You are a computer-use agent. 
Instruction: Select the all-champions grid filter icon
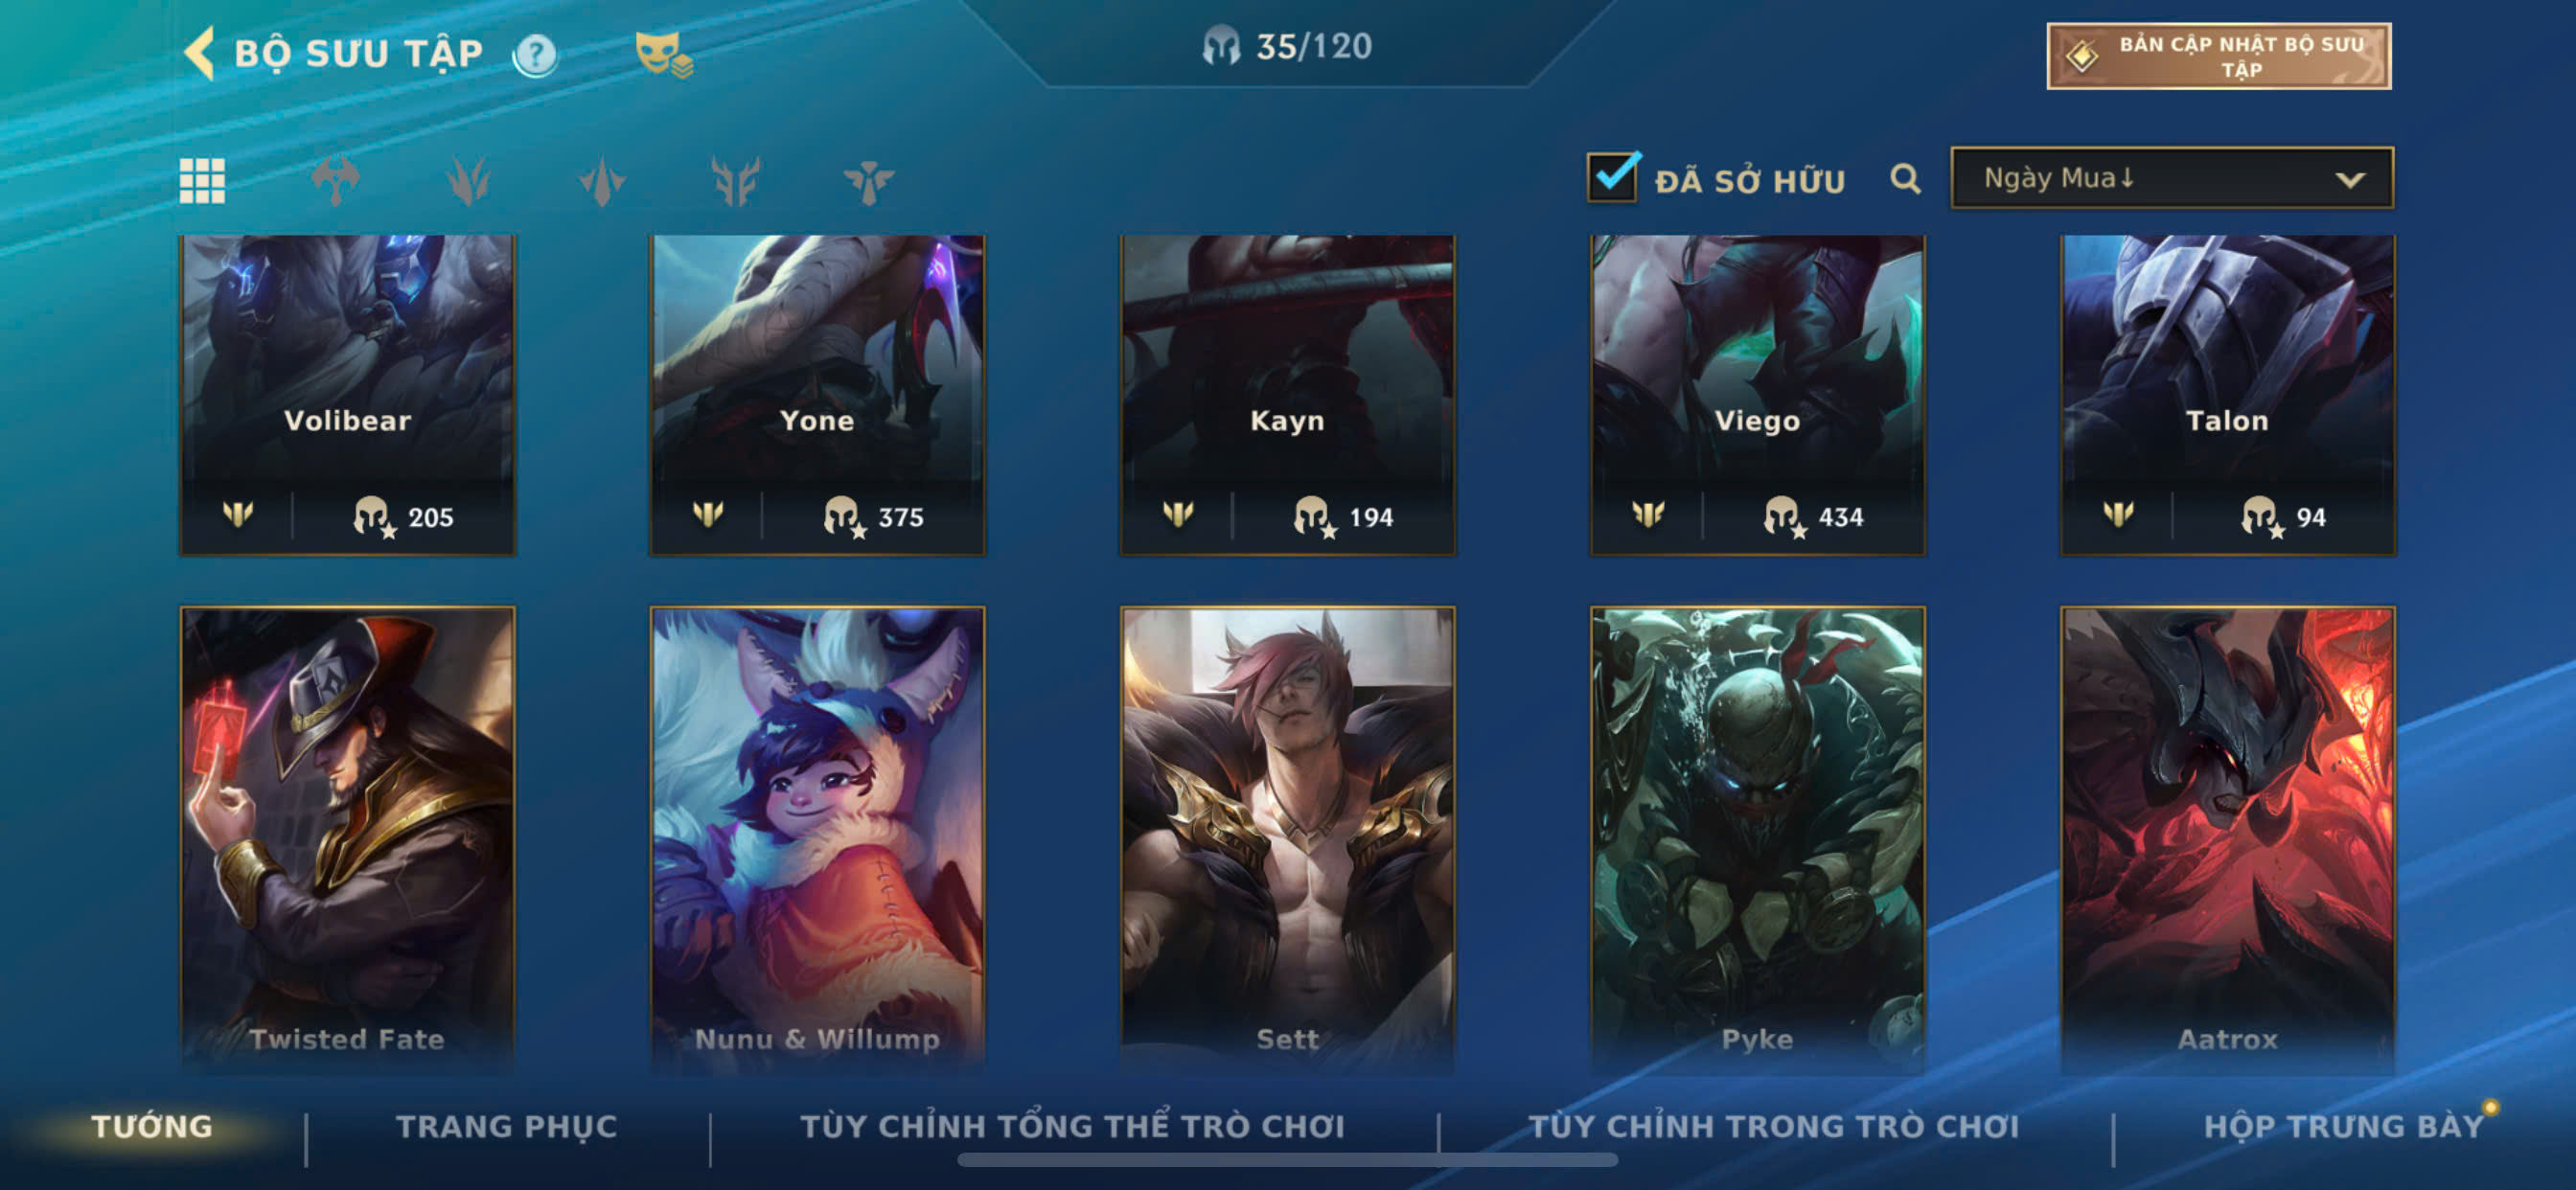(x=202, y=181)
